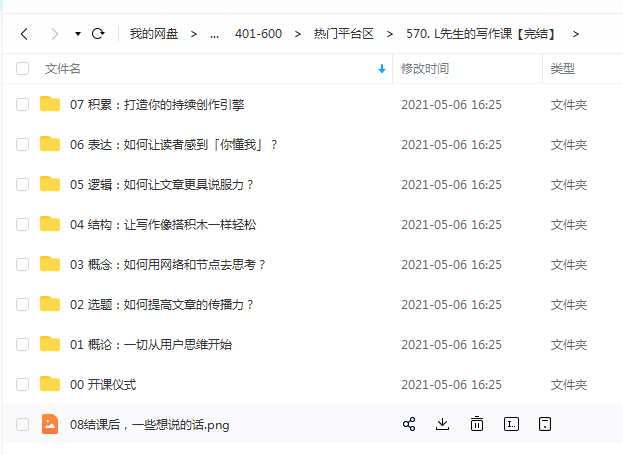Delete the 08结课后 png file
Screen dimensions: 623x455
477,424
